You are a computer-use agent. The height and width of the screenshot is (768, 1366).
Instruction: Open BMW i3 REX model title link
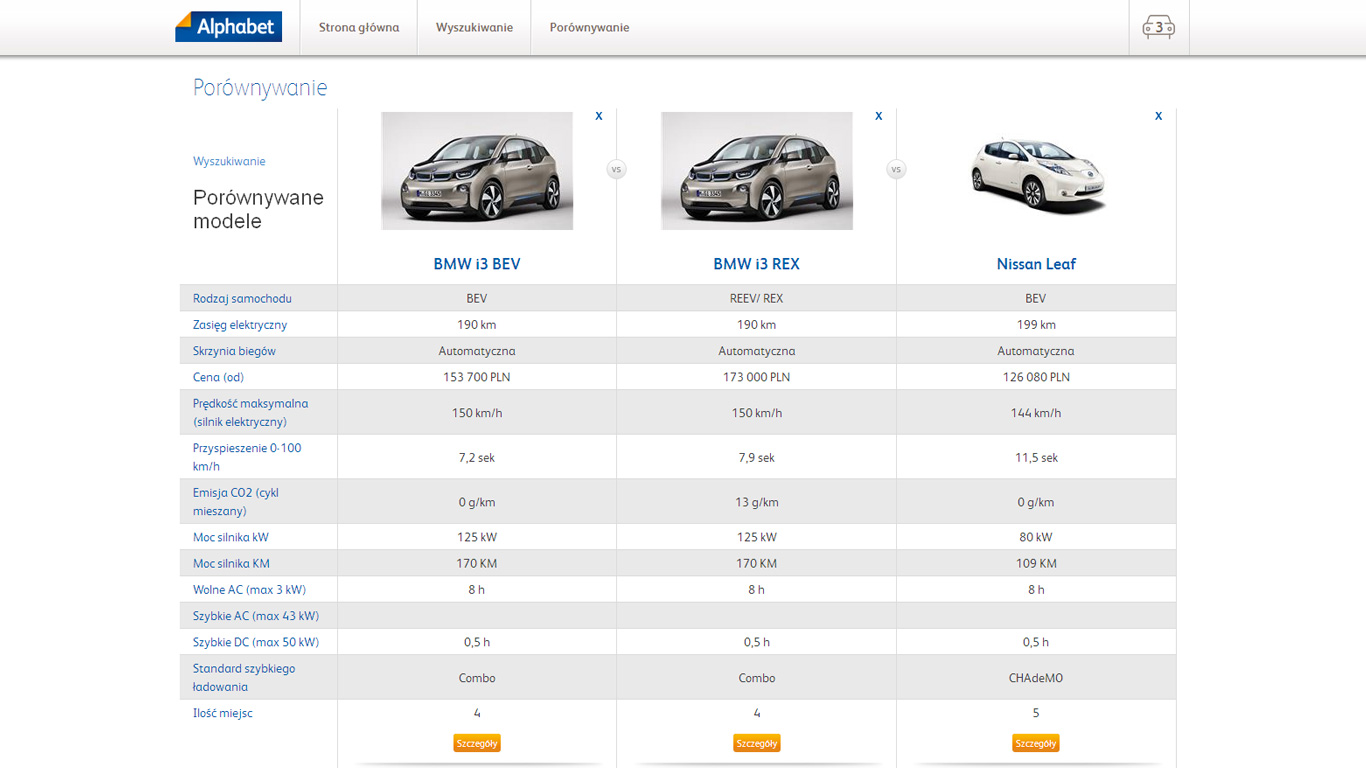point(757,264)
